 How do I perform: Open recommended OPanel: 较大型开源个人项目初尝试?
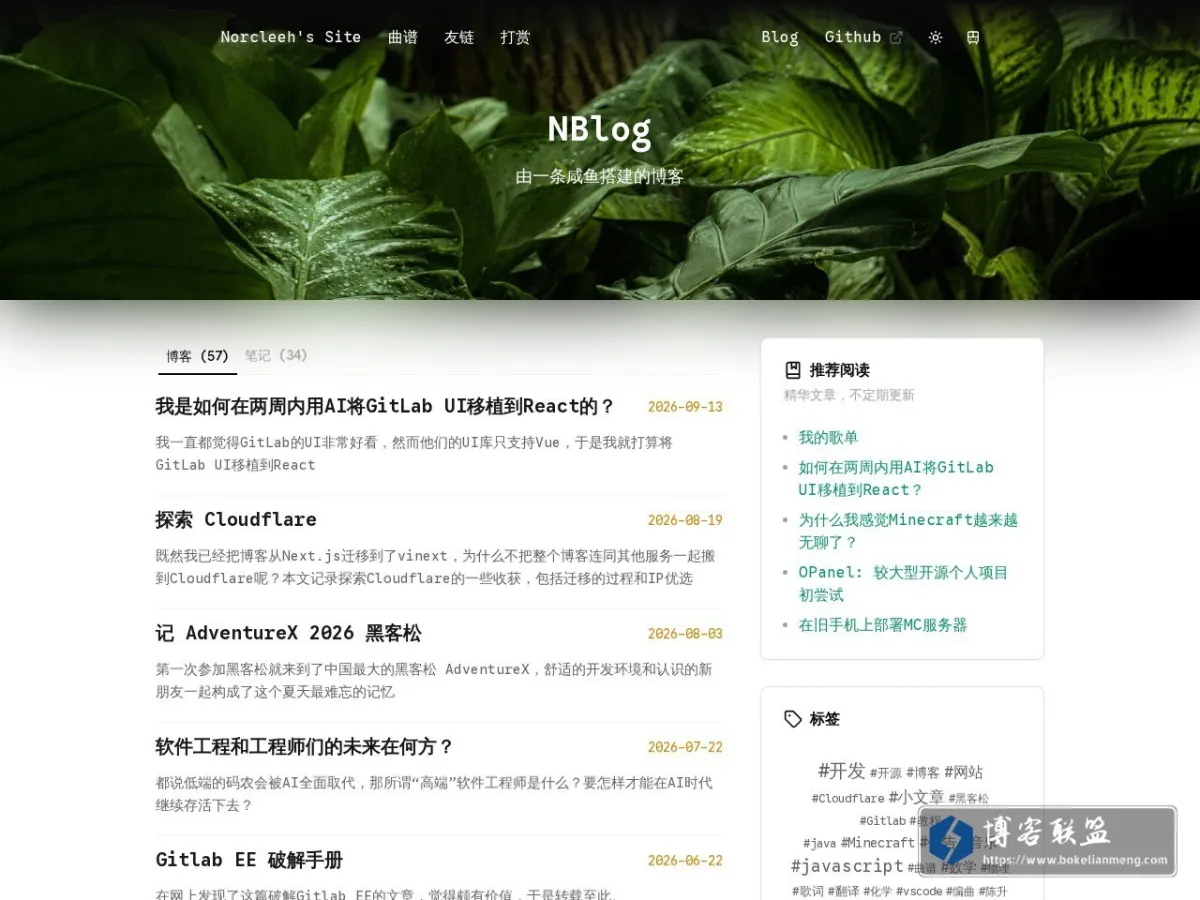click(x=903, y=583)
